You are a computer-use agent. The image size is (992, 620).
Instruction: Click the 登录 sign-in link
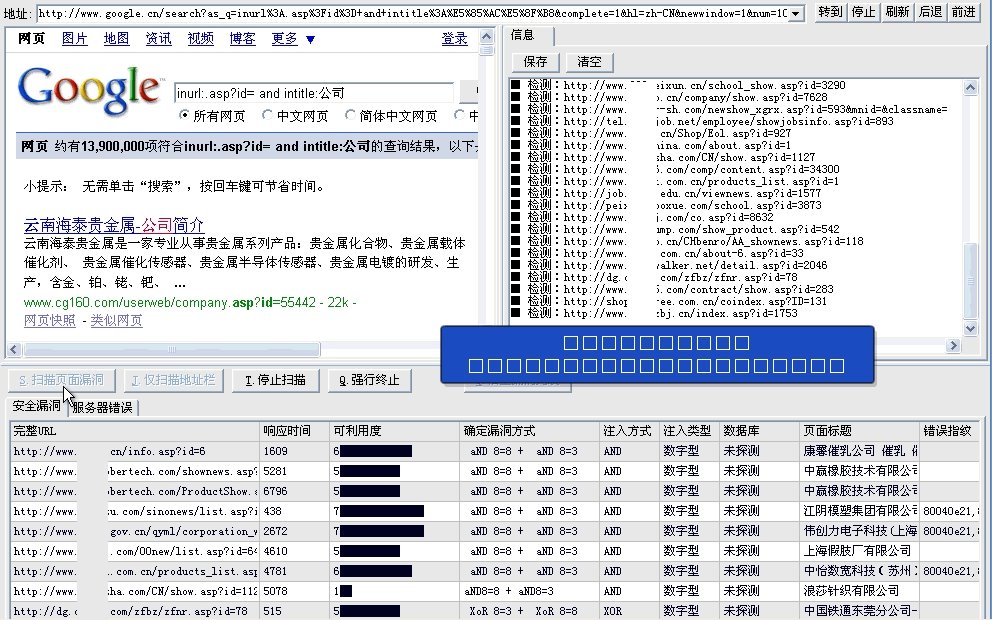coord(454,39)
